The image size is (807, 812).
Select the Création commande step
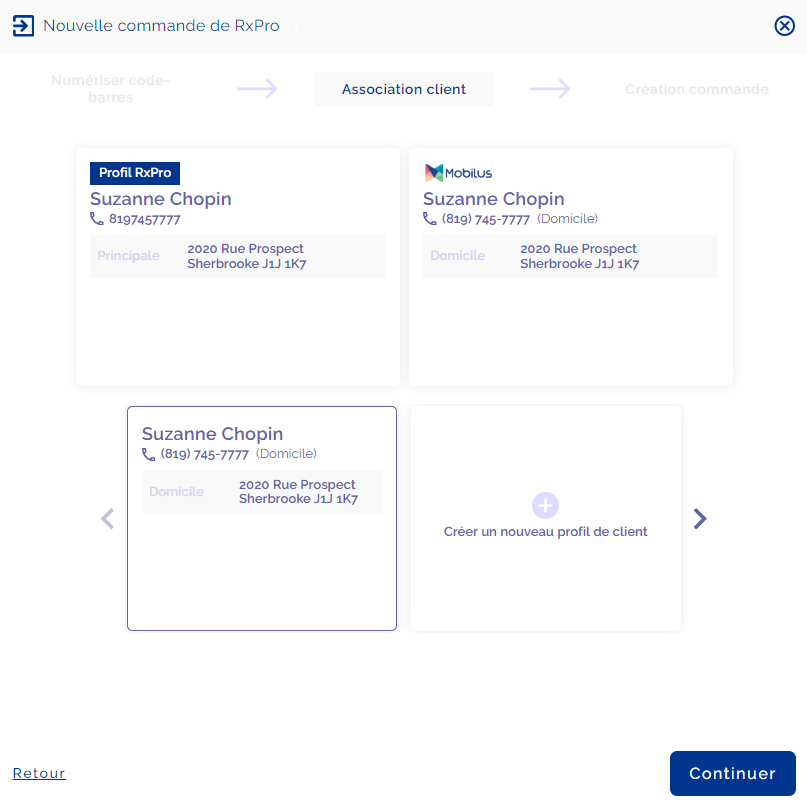coord(697,89)
